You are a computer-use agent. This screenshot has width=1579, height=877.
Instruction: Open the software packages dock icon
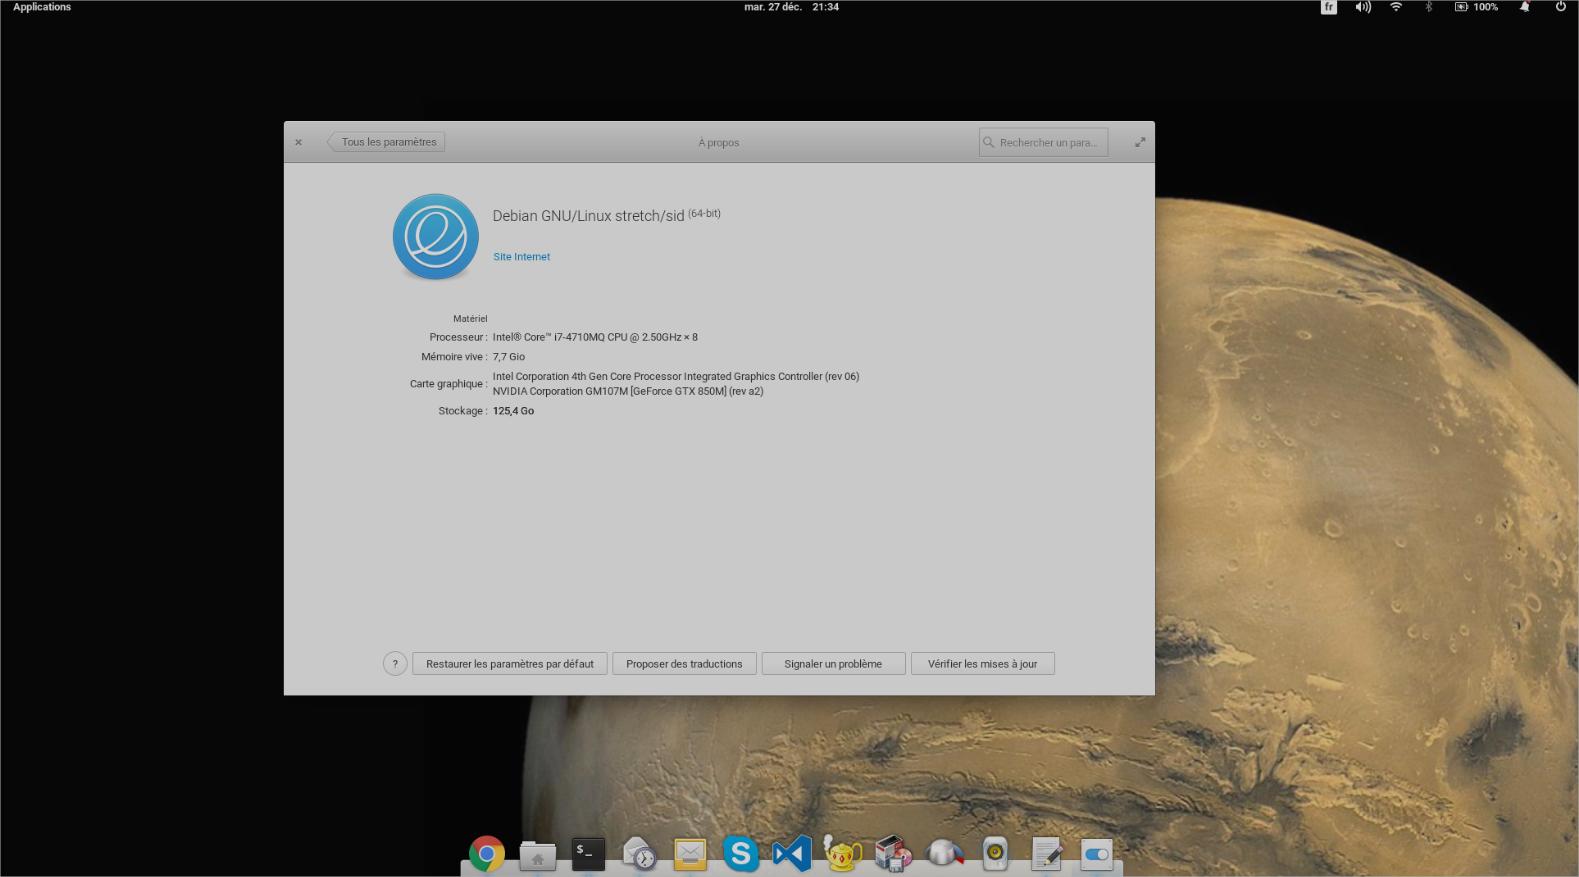[x=893, y=854]
